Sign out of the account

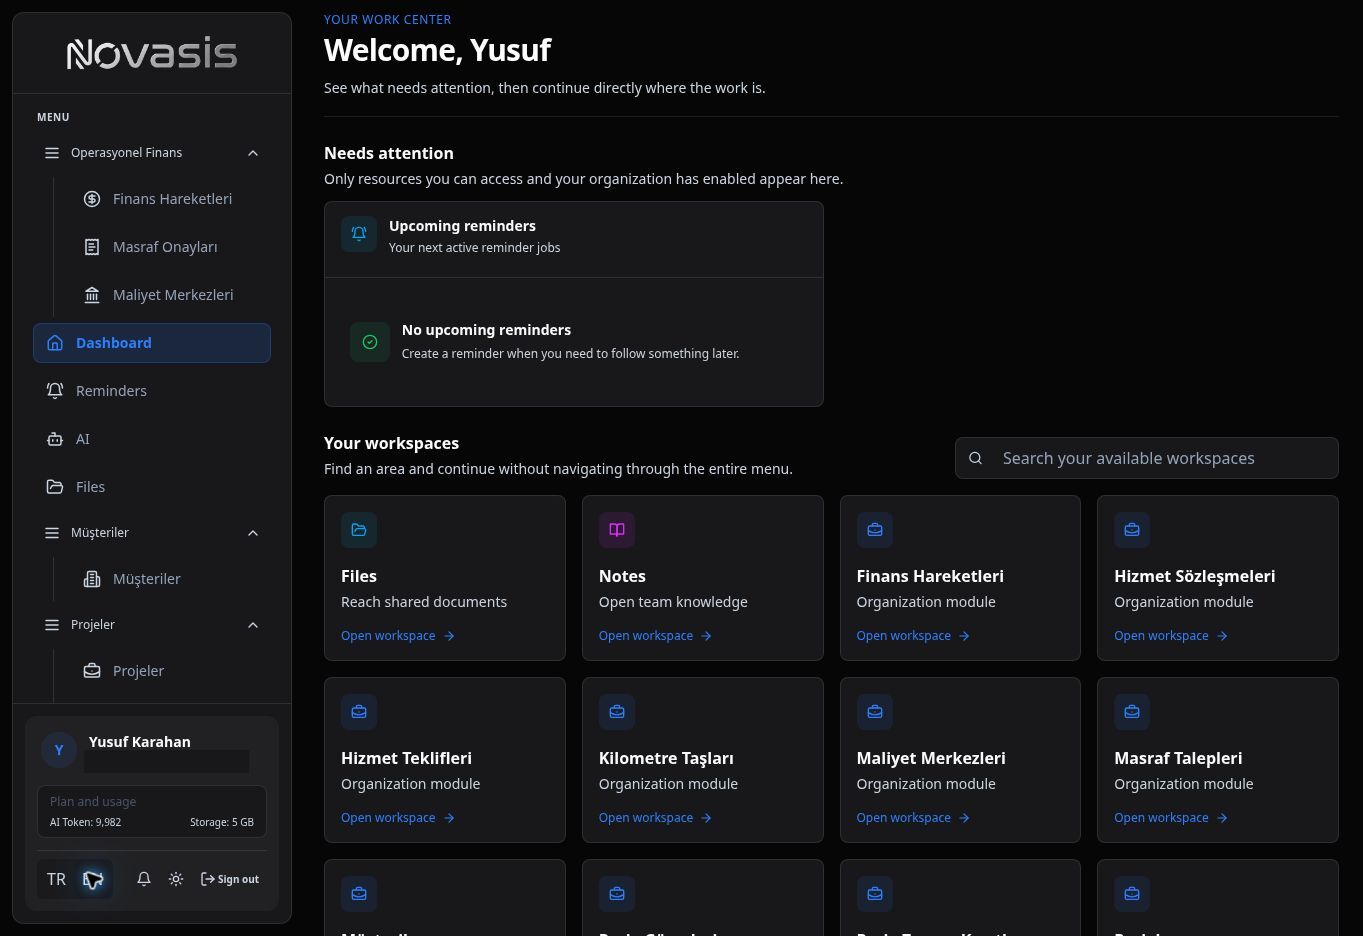pyautogui.click(x=230, y=879)
